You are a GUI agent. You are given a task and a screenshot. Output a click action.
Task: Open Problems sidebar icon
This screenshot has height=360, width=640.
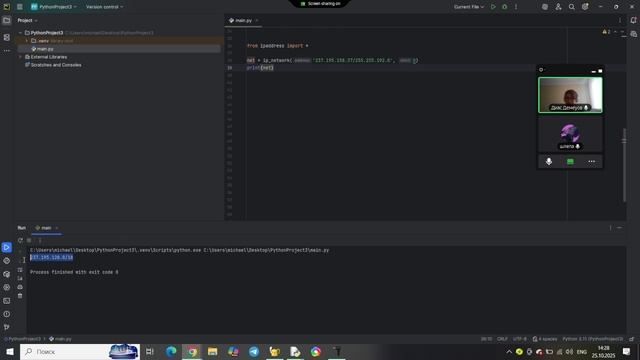7,314
